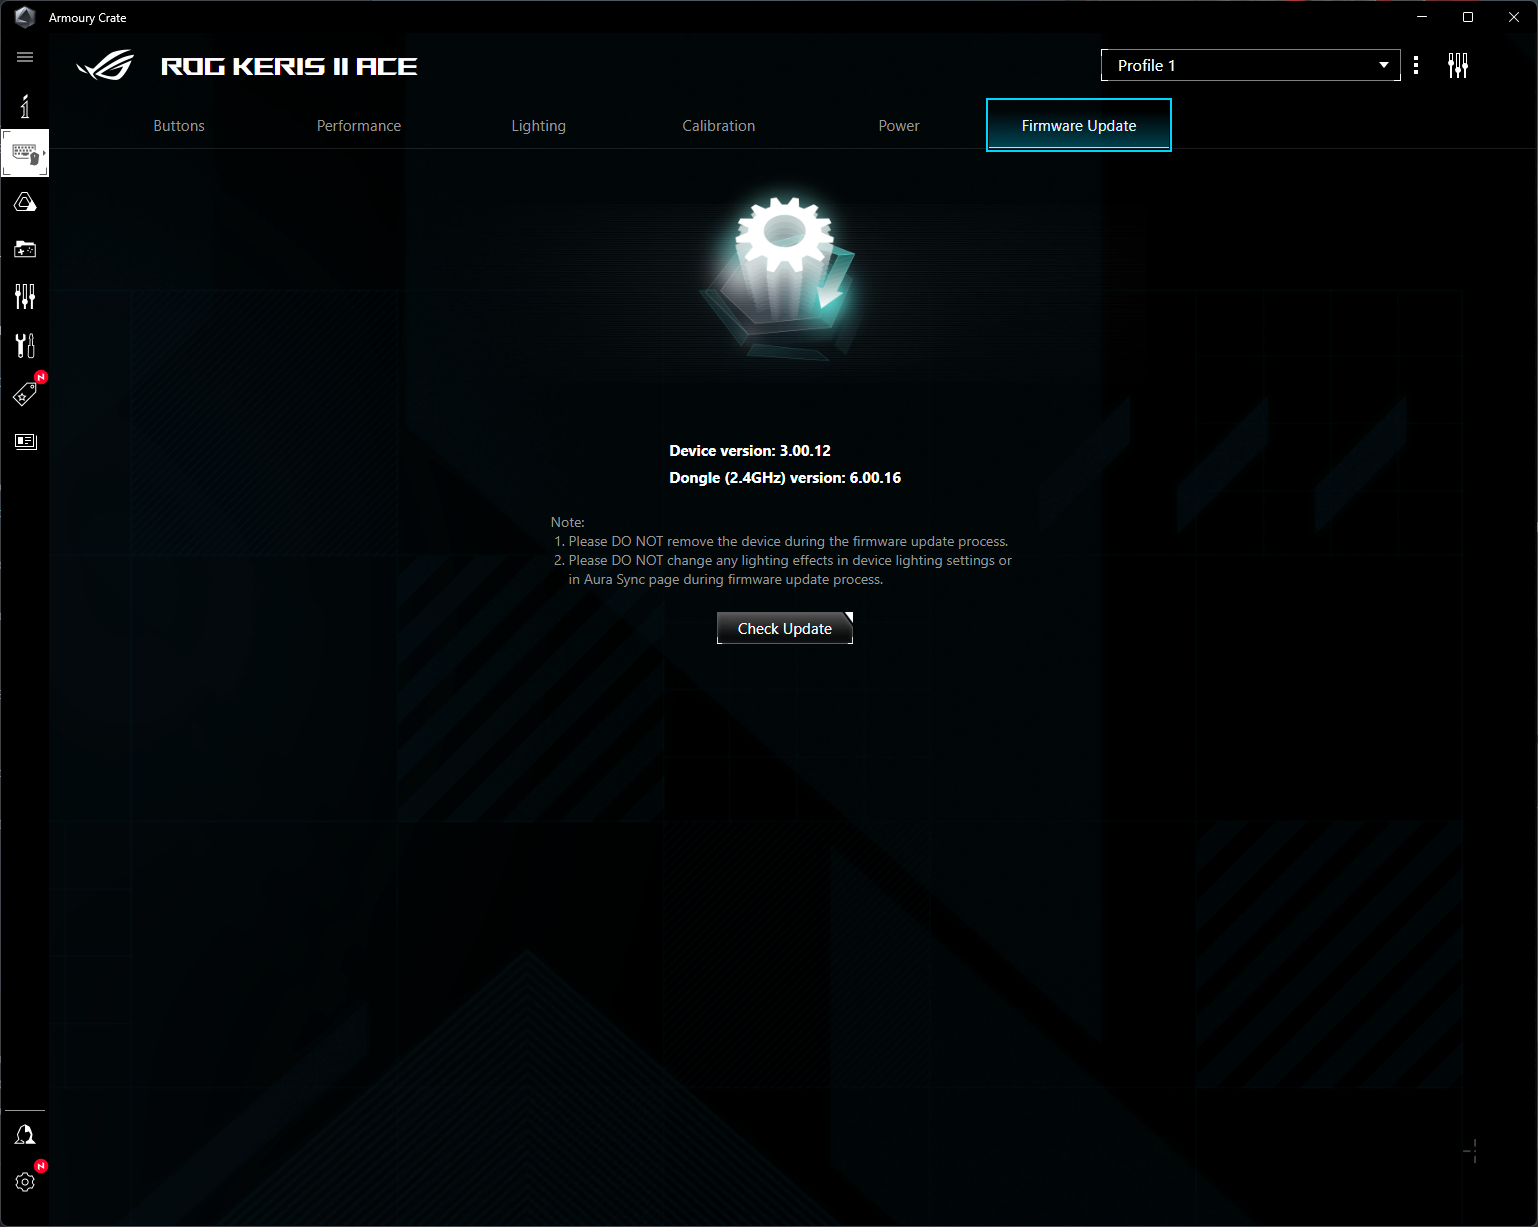Switch to the Performance tab
This screenshot has width=1538, height=1227.
coord(359,126)
